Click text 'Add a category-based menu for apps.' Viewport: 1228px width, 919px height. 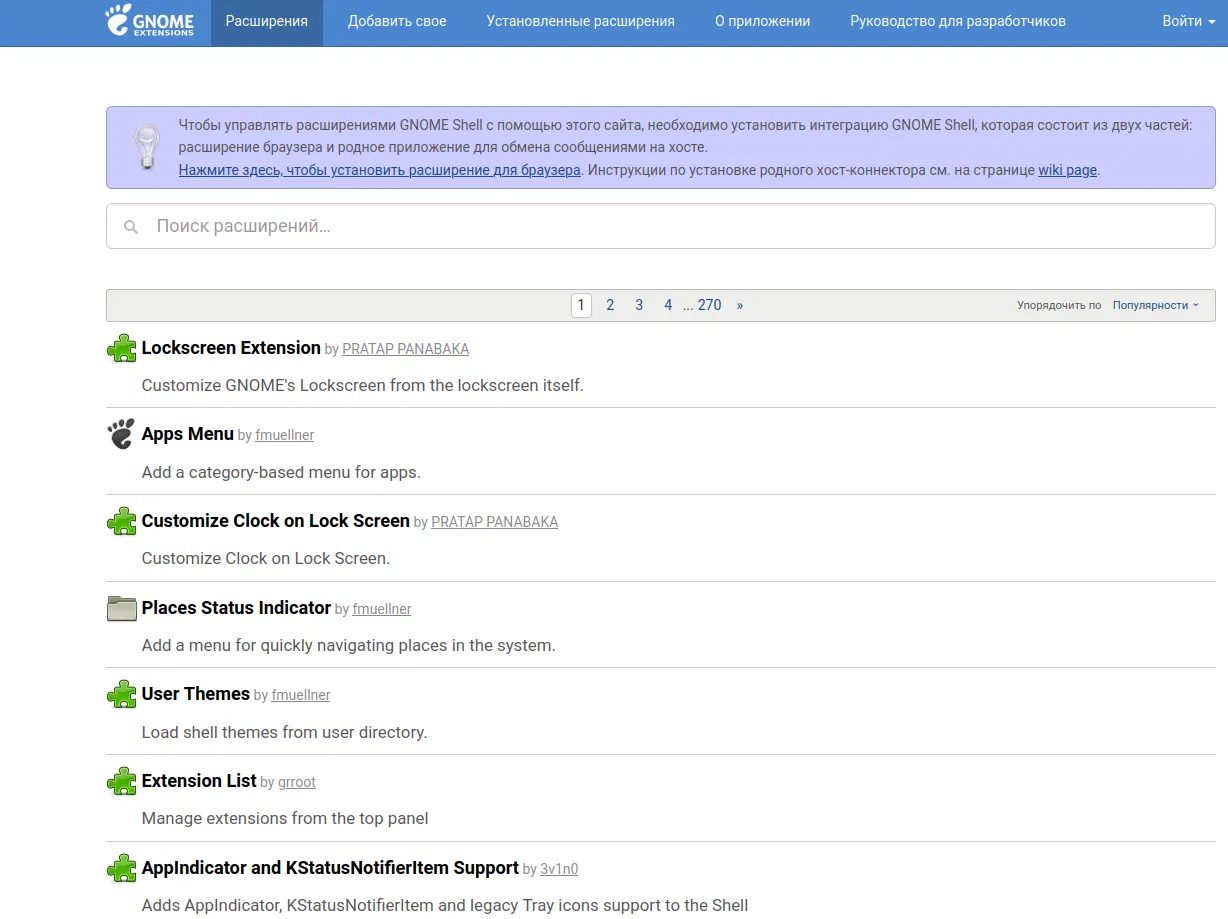coord(281,472)
